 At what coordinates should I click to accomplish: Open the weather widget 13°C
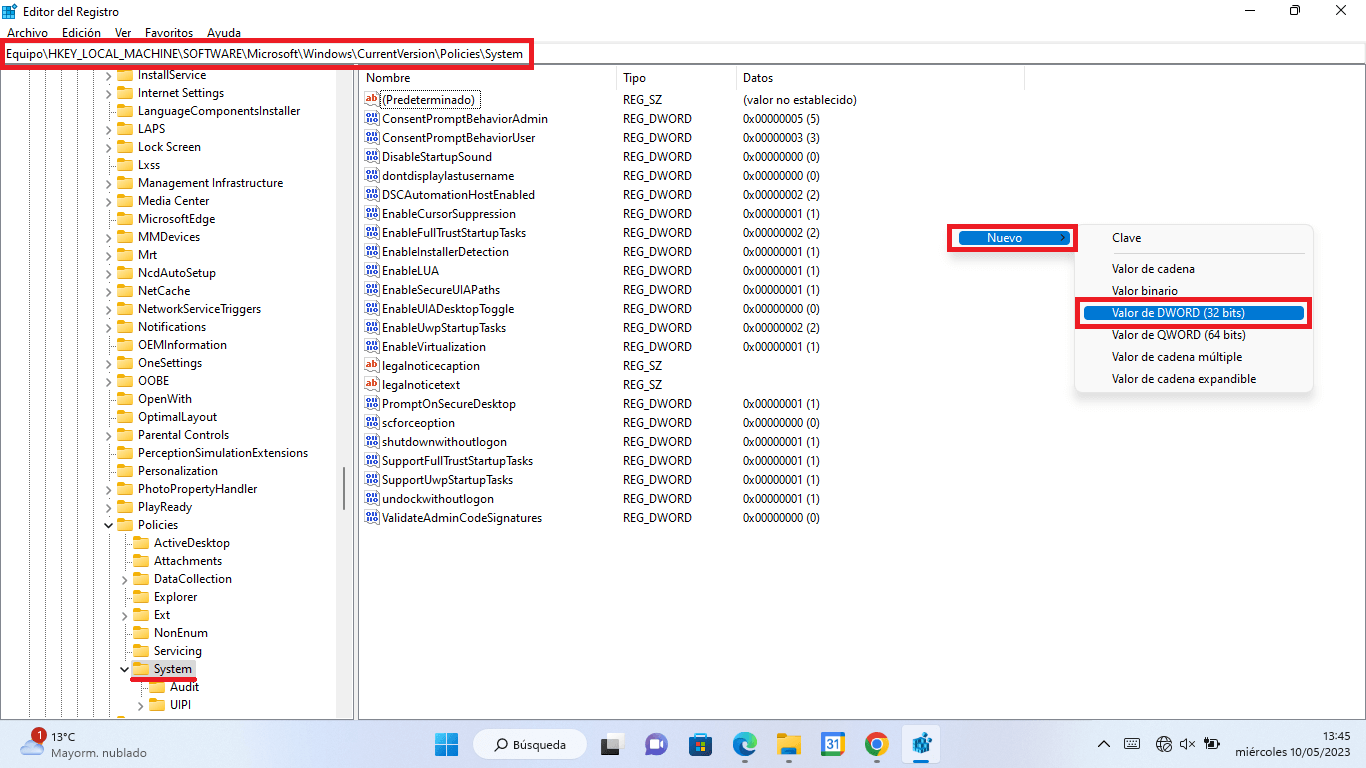(x=84, y=744)
